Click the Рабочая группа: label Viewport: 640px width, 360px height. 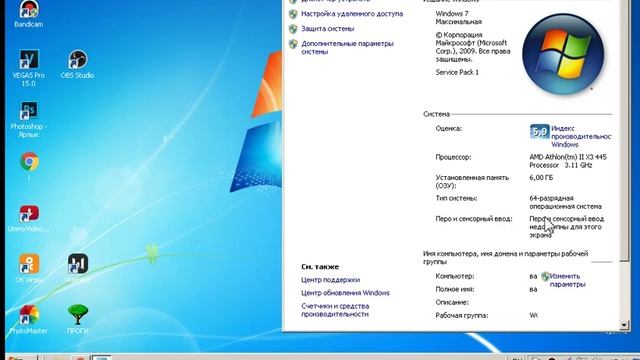tap(462, 316)
